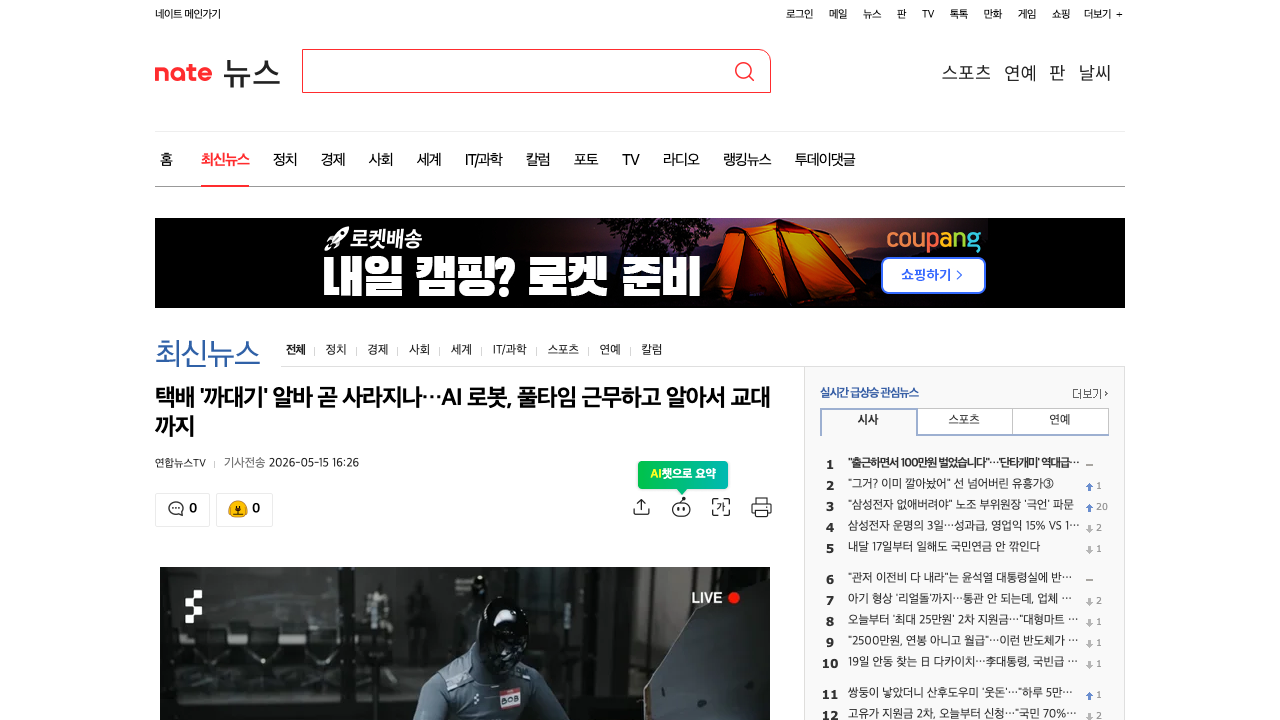Open the TV main navigation item

coord(630,159)
